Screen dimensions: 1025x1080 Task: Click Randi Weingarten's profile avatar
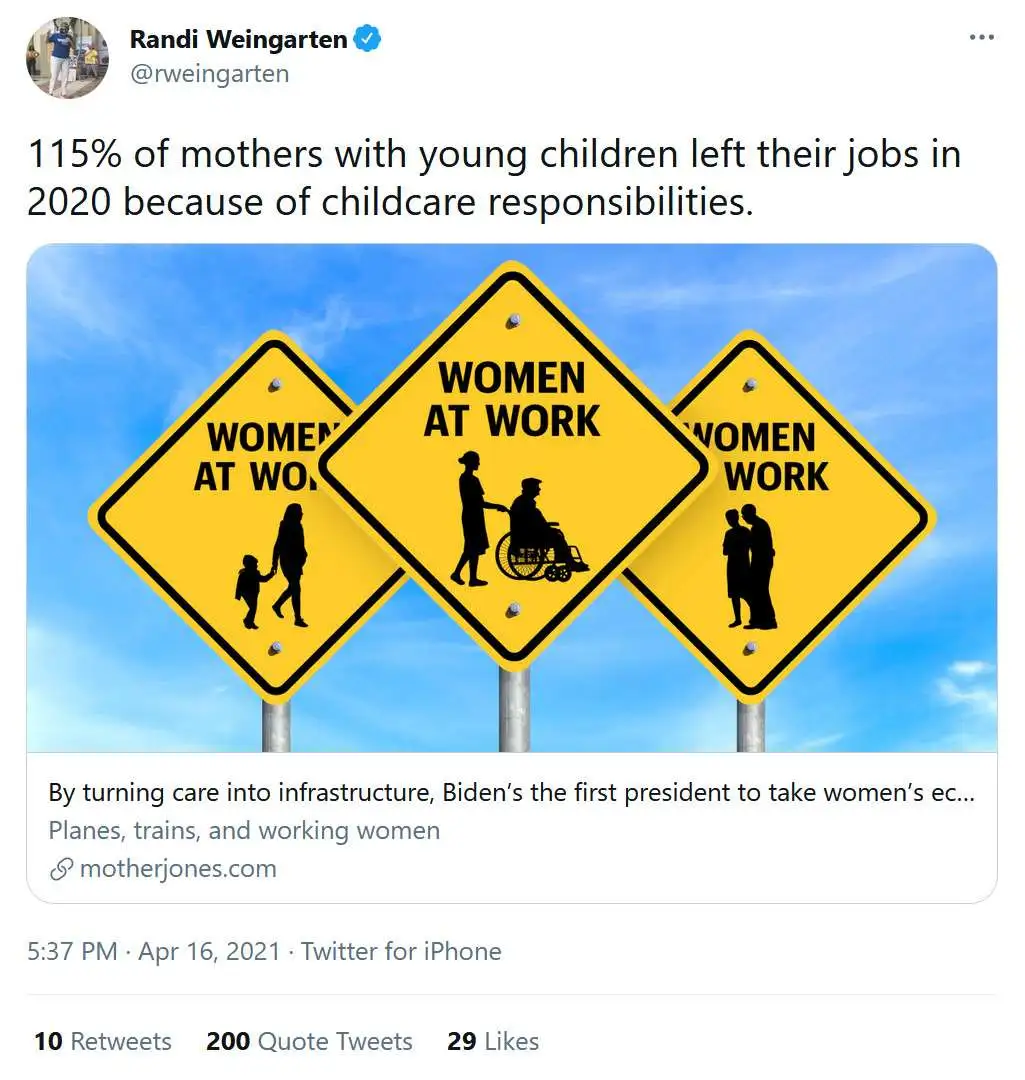coord(67,58)
